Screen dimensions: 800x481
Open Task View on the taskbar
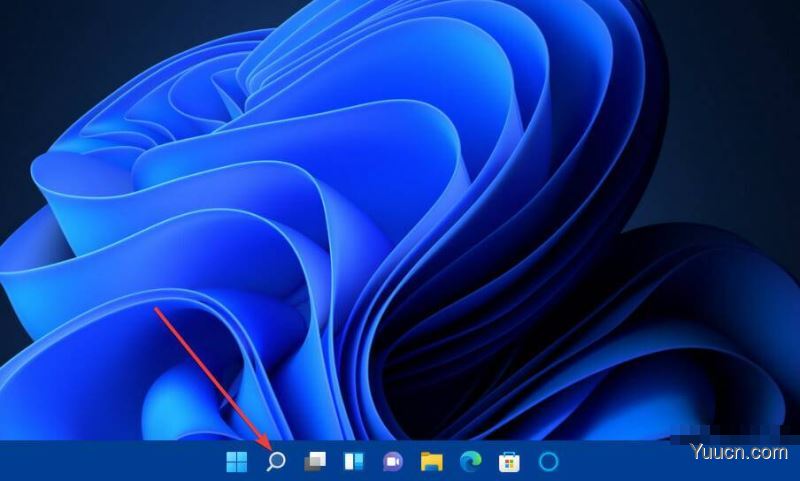tap(315, 462)
